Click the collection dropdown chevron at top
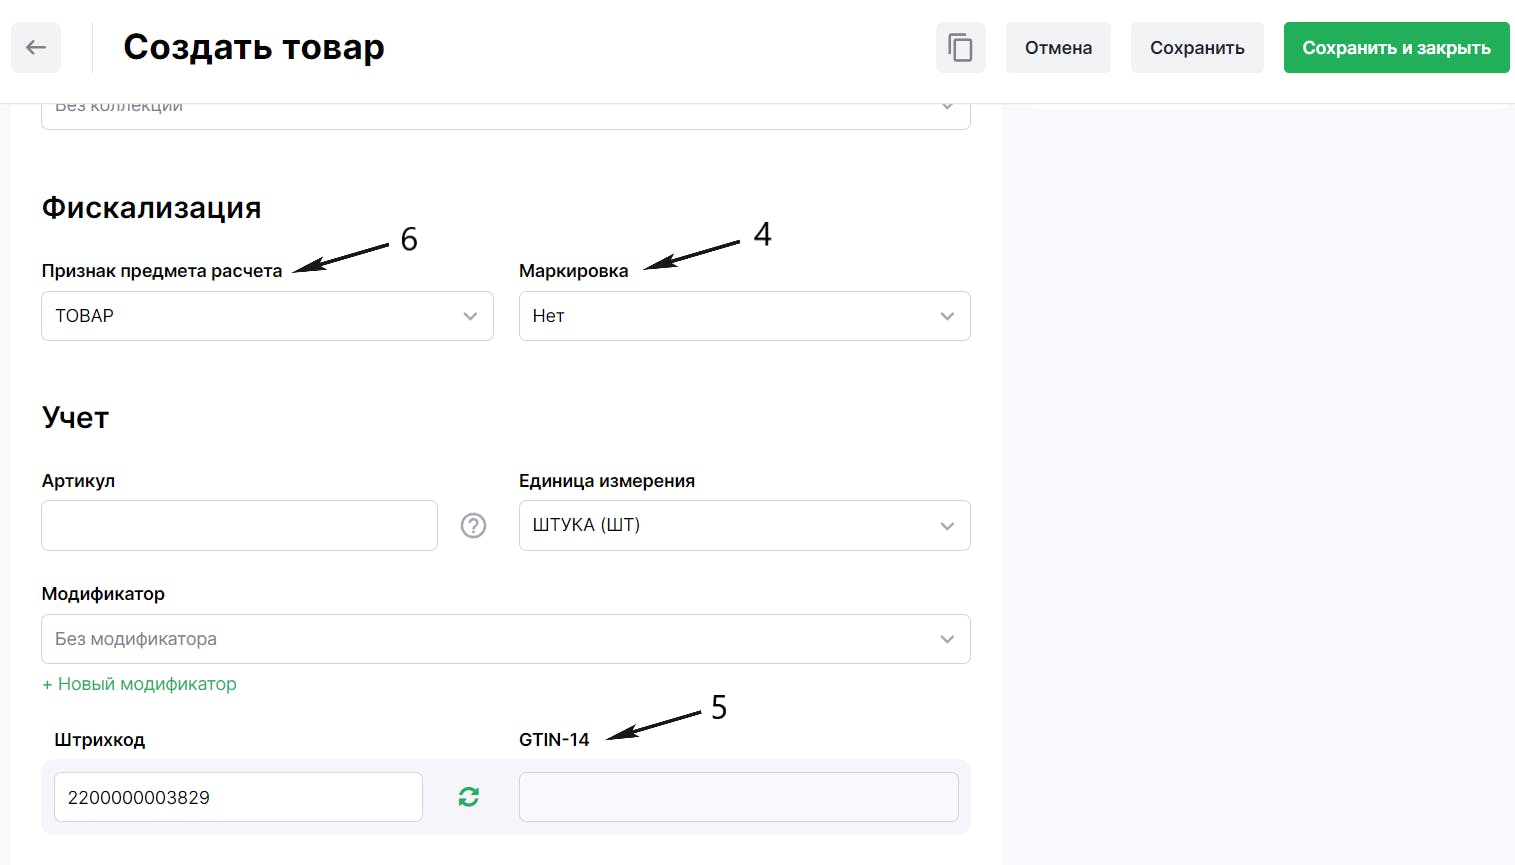 click(947, 106)
